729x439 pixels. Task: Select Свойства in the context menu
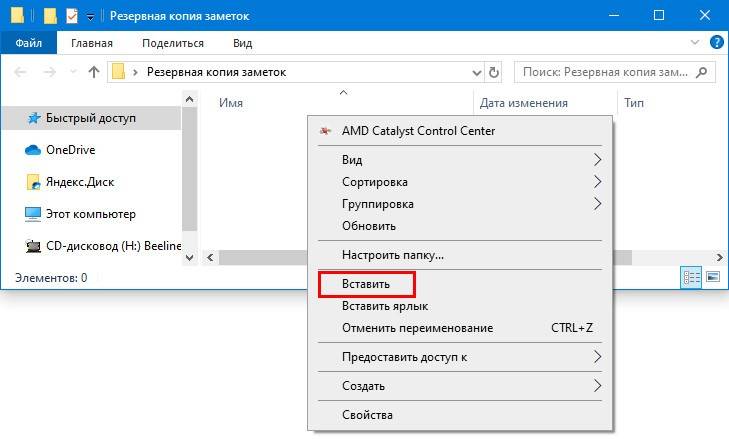click(367, 415)
